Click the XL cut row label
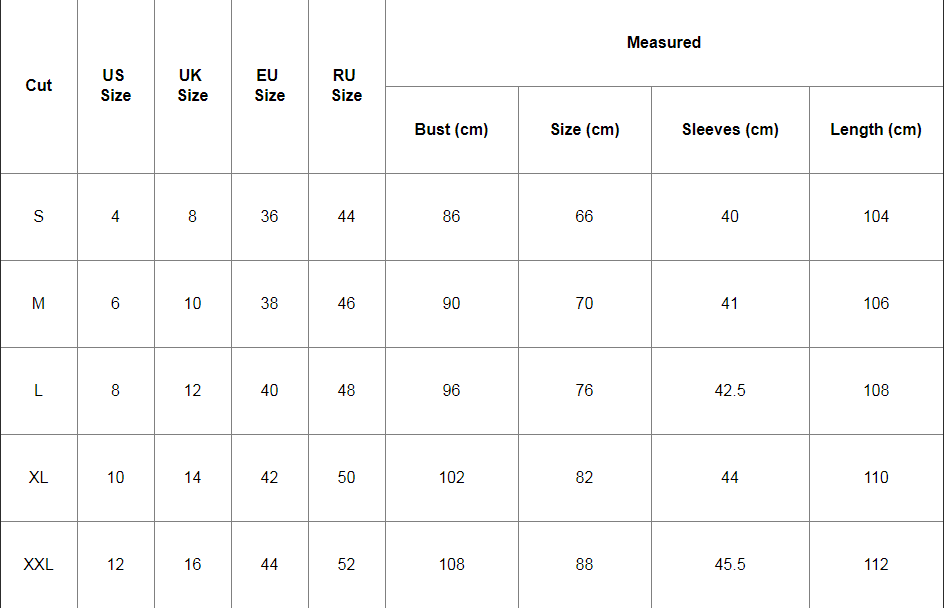944x608 pixels. pyautogui.click(x=39, y=478)
